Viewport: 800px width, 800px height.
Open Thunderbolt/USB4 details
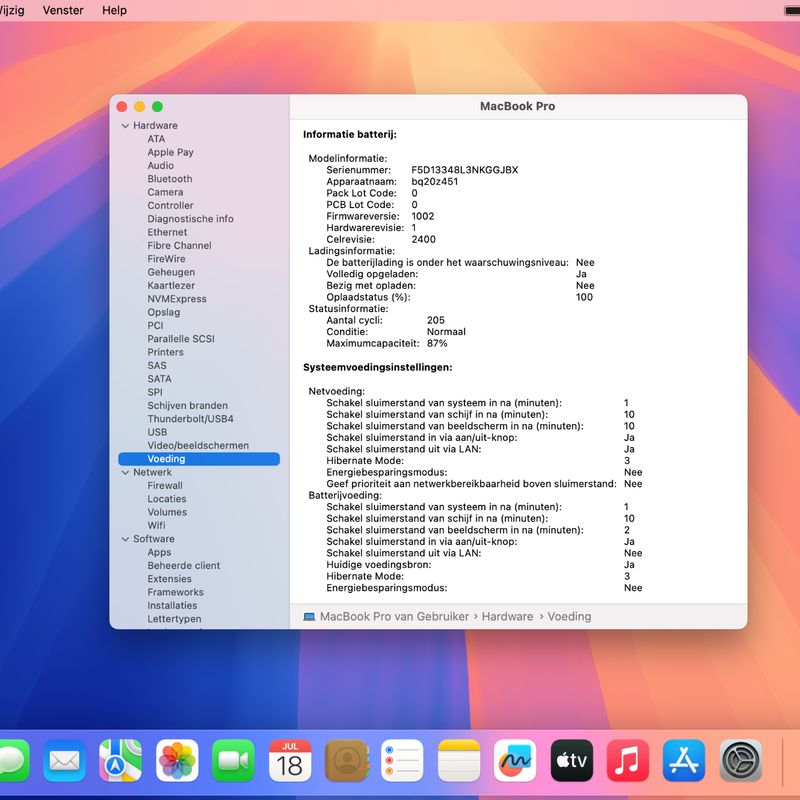[x=190, y=418]
